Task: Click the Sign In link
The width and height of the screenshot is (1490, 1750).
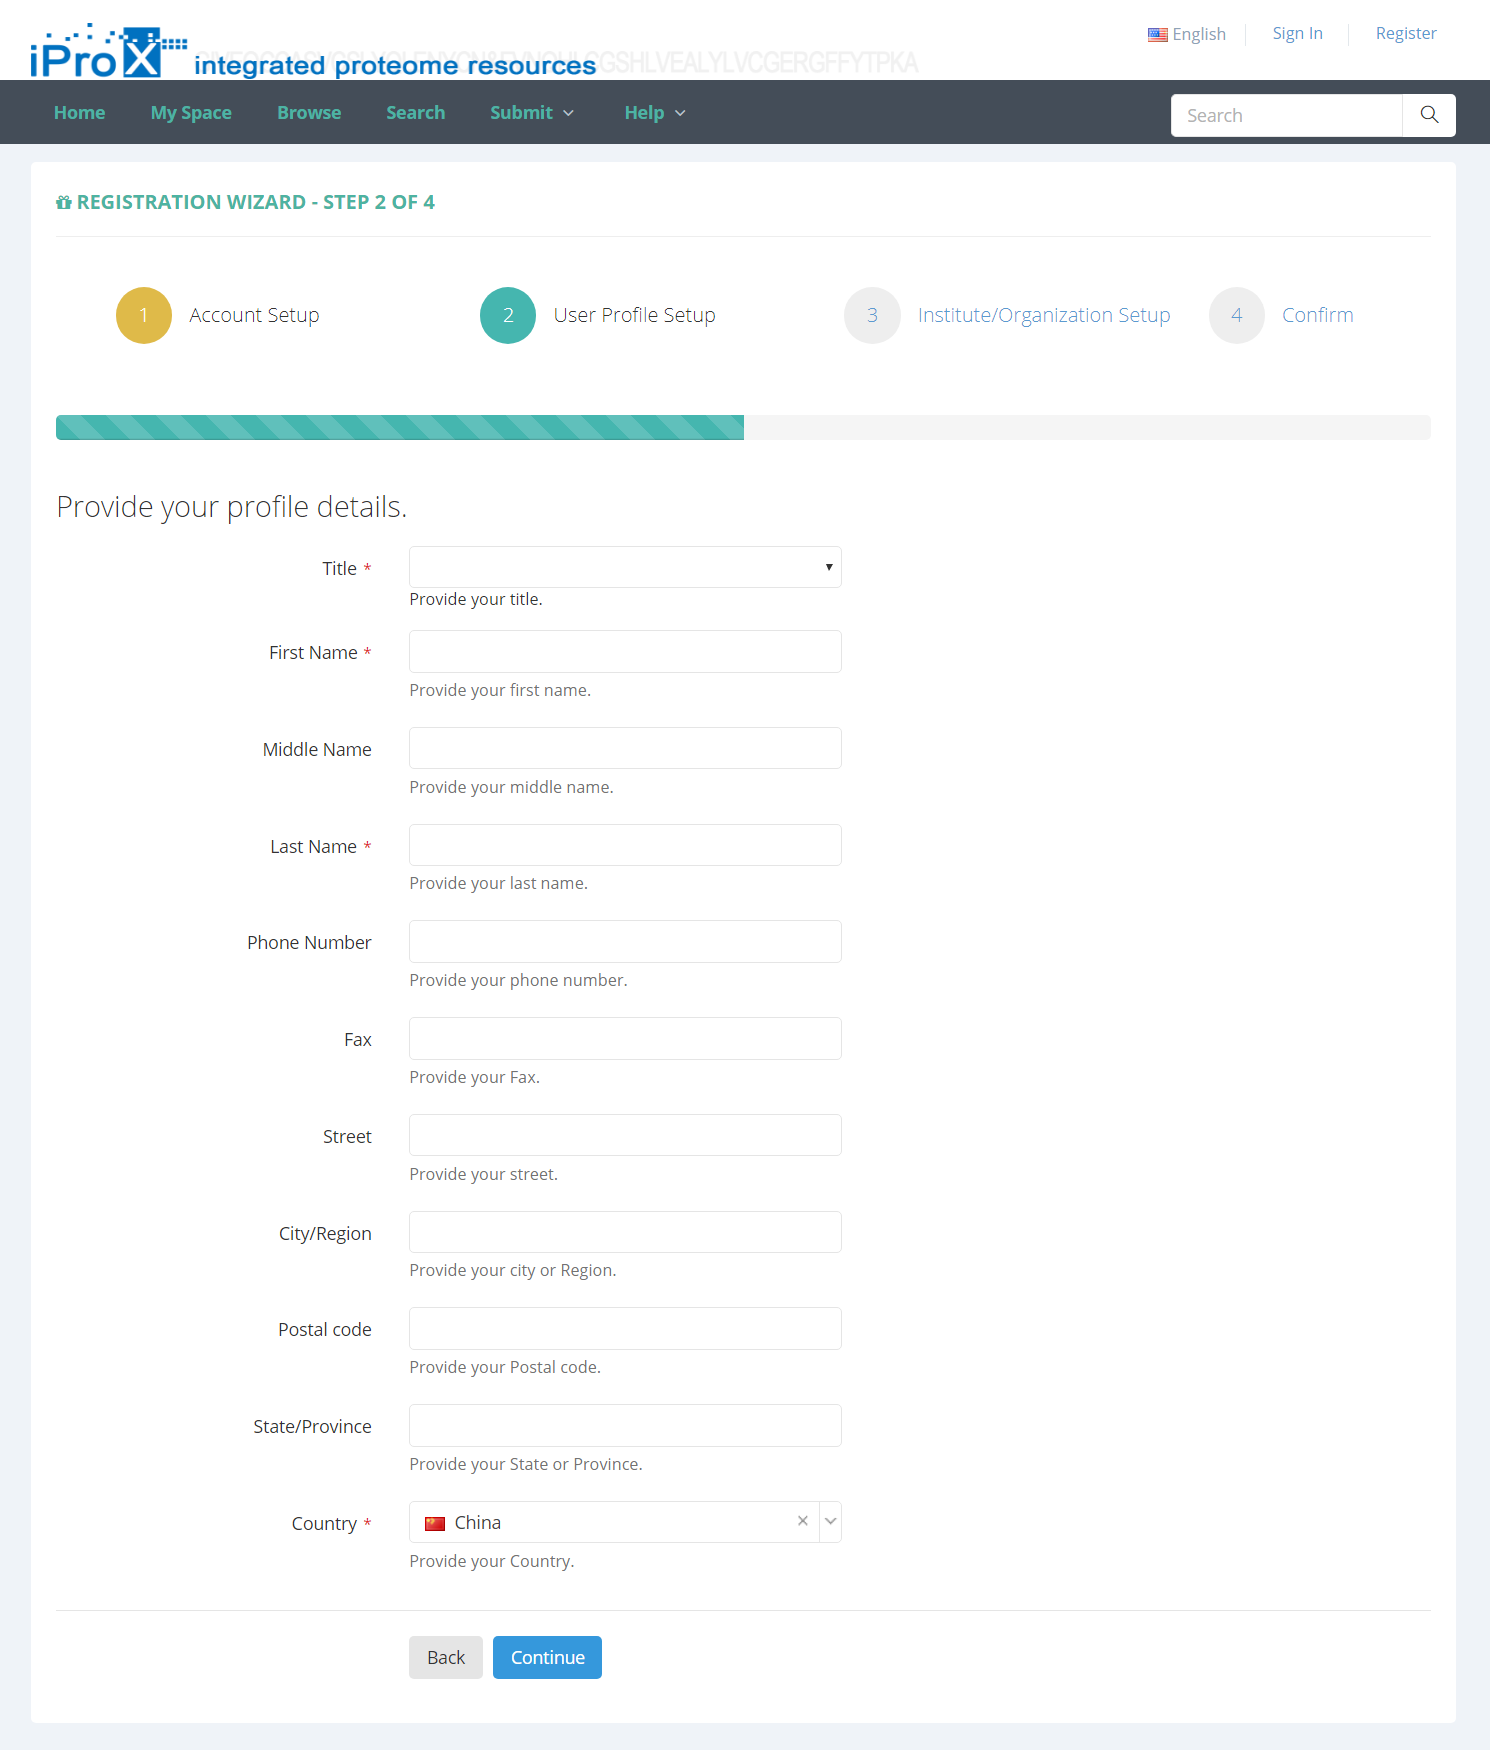Action: click(x=1297, y=33)
